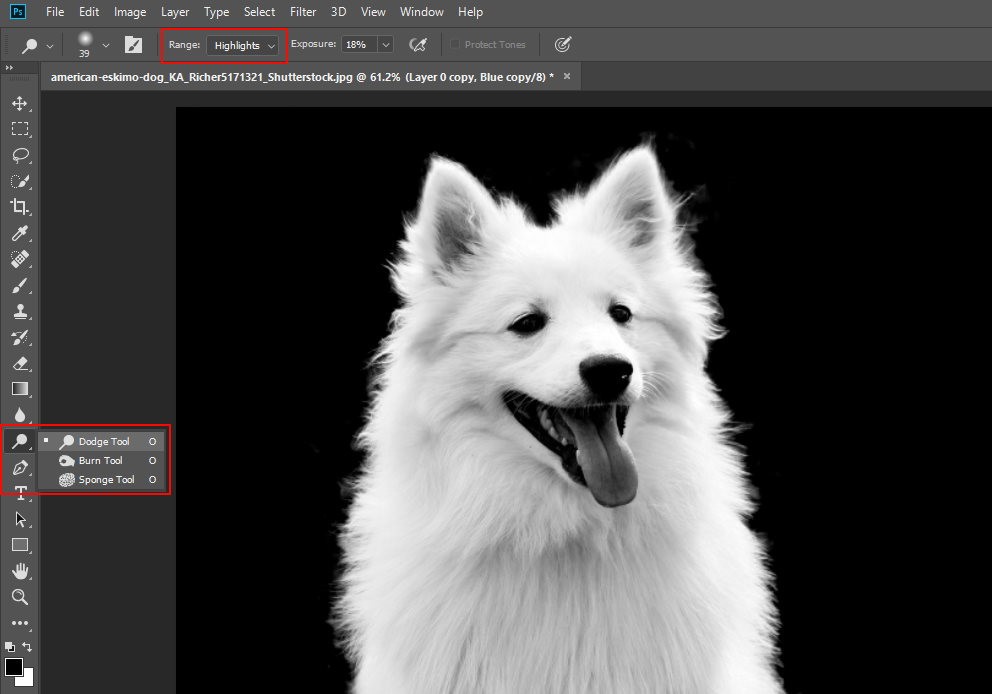Open the Exposure slider dropdown arrow
Screen dimensions: 992x694
point(385,44)
